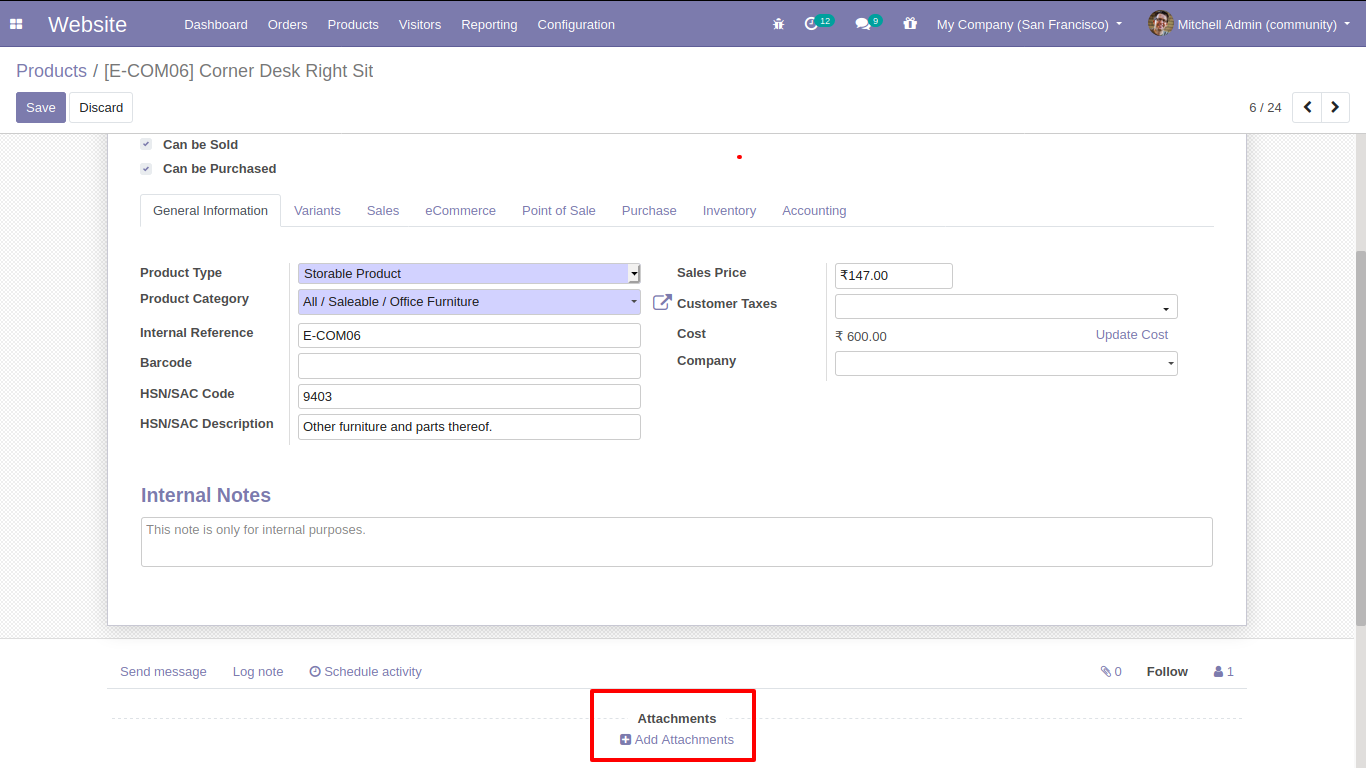Switch to the eCommerce tab
Screen dimensions: 1366x768
pyautogui.click(x=460, y=211)
